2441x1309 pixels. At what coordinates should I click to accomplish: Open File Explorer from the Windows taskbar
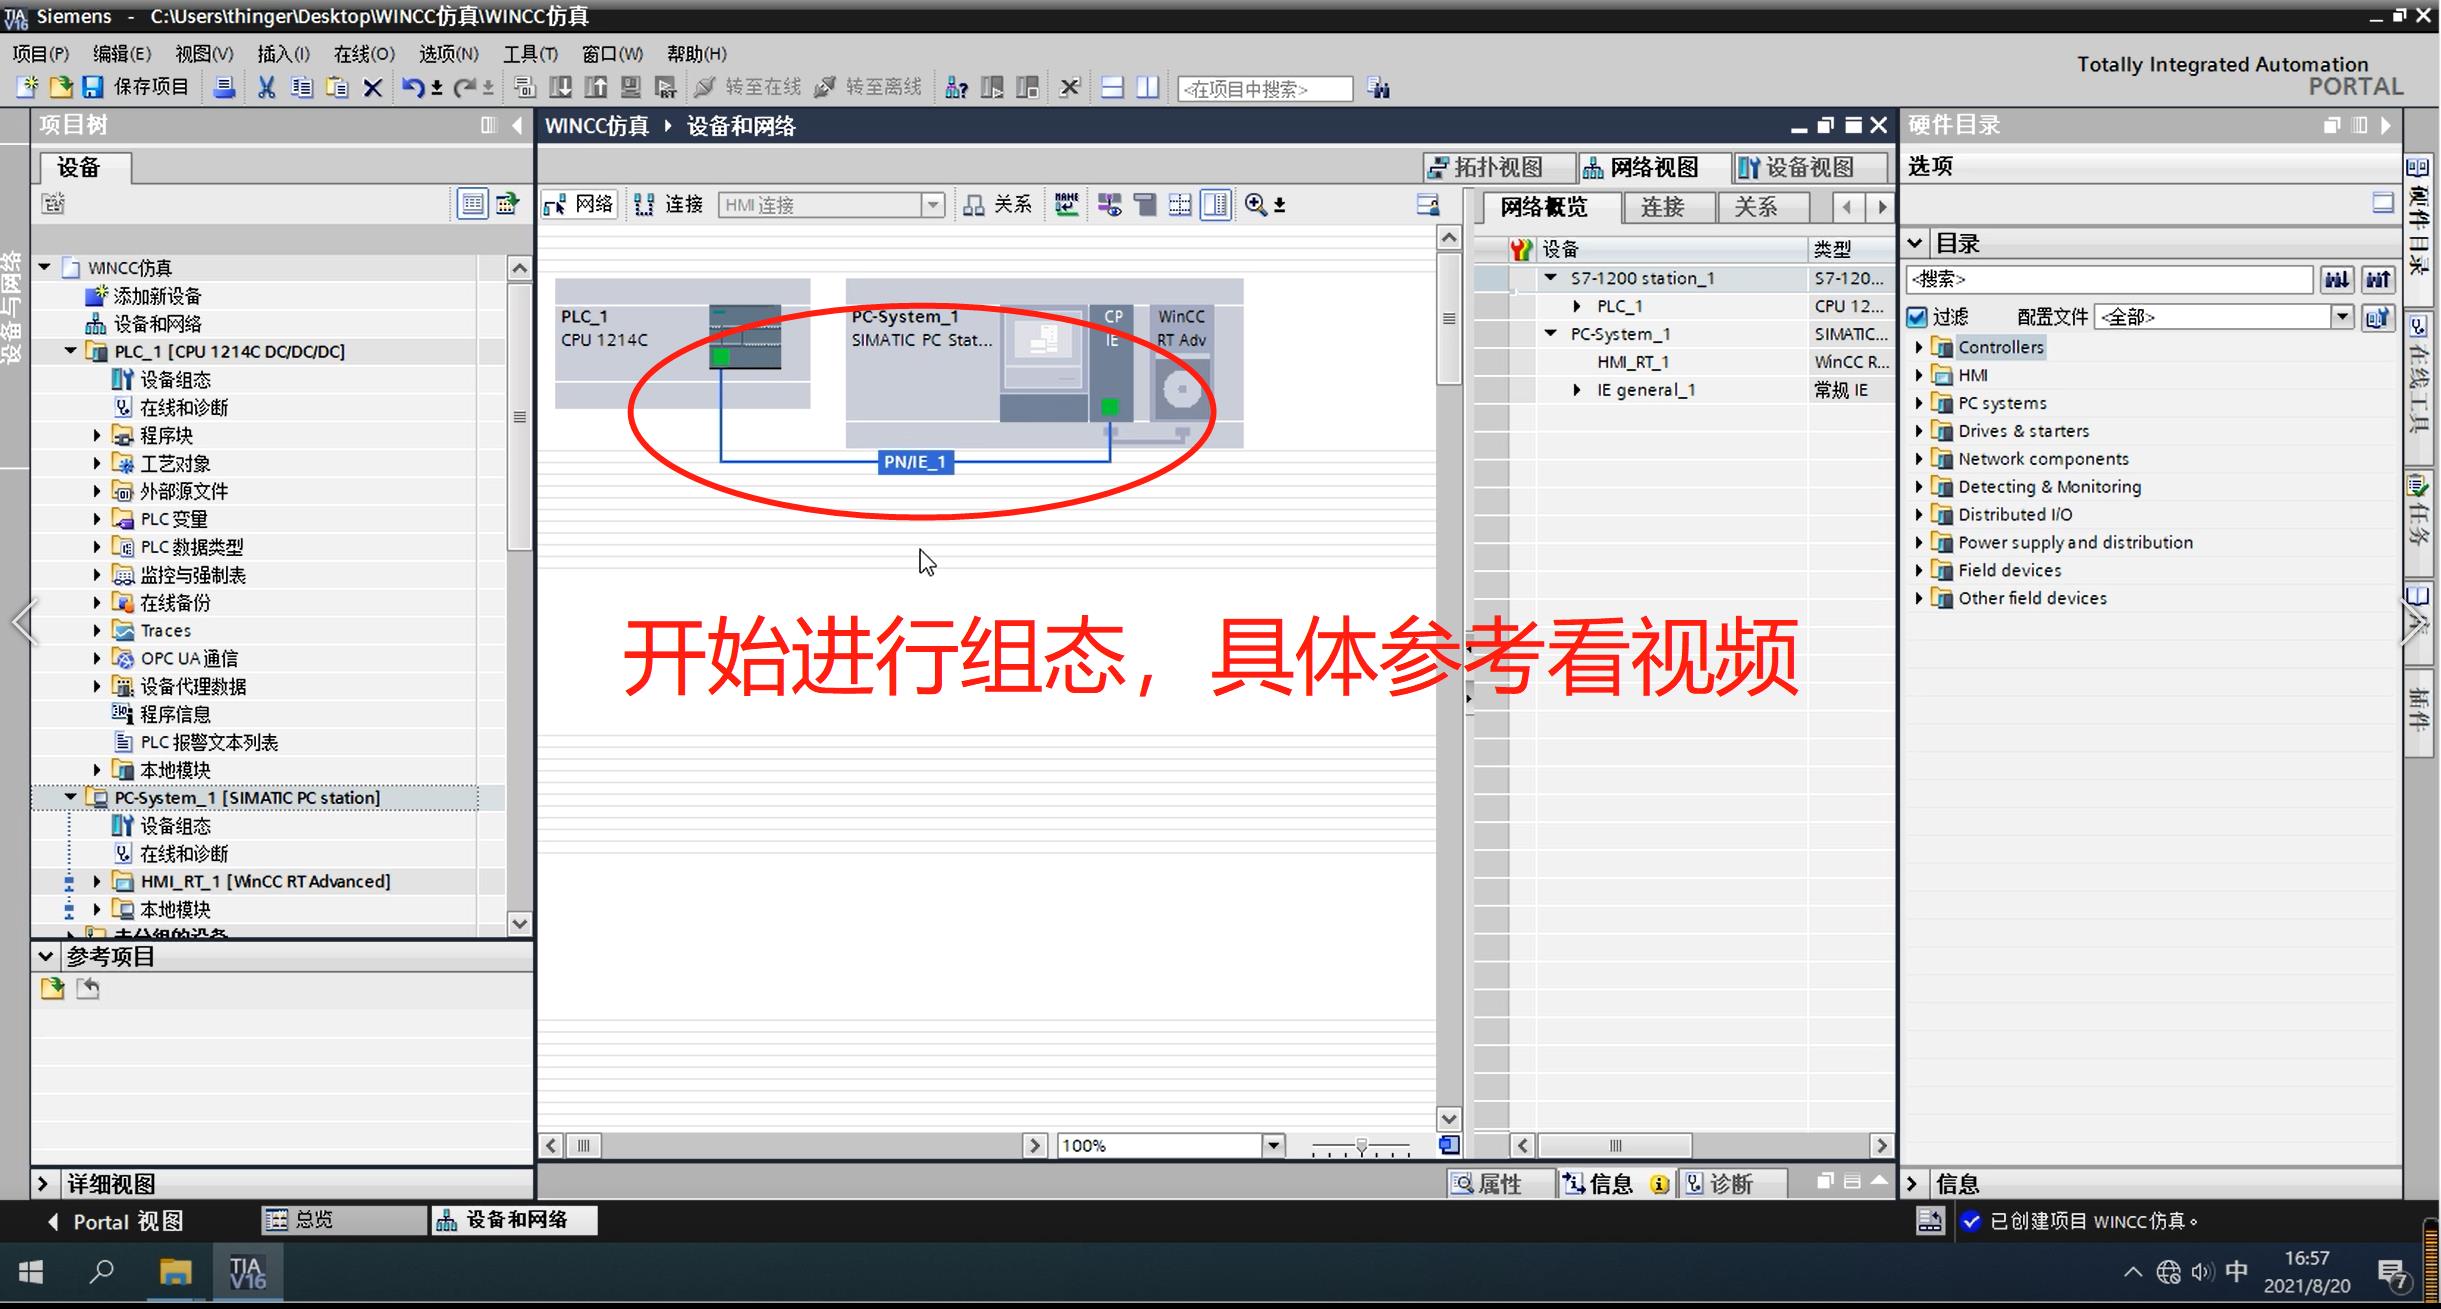click(x=175, y=1272)
